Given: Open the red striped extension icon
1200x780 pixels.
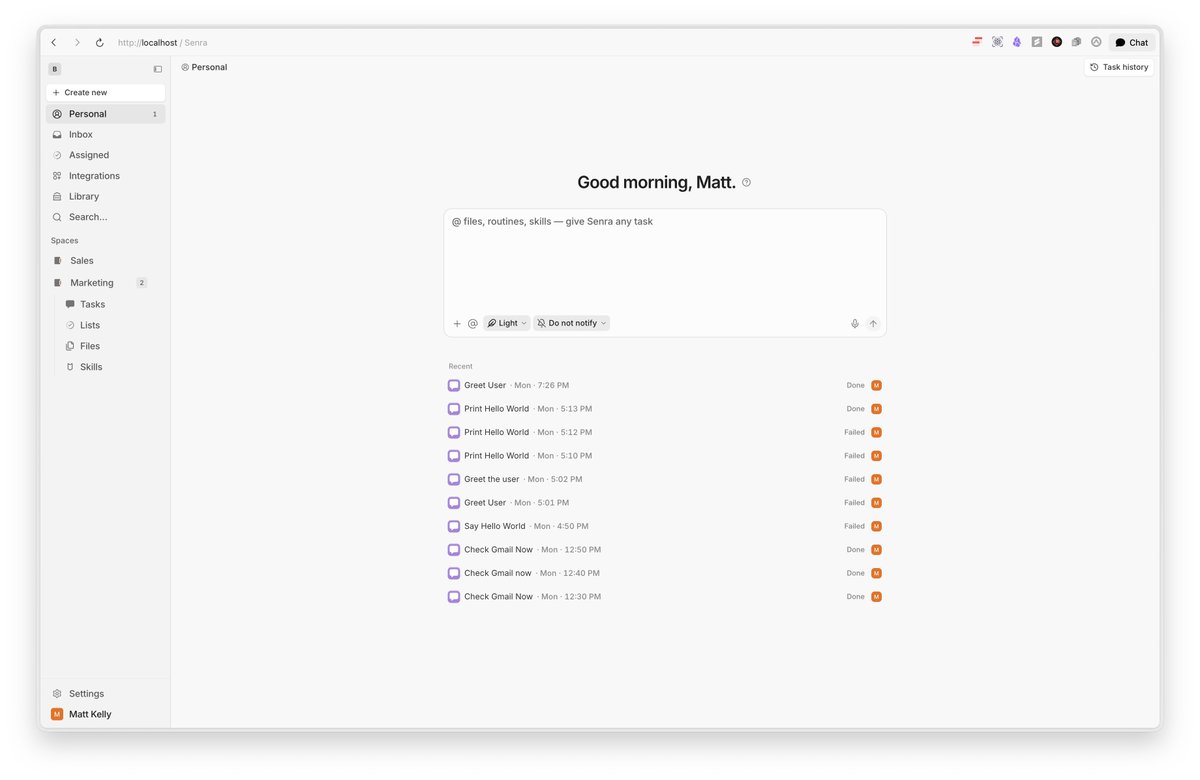Looking at the screenshot, I should 977,42.
